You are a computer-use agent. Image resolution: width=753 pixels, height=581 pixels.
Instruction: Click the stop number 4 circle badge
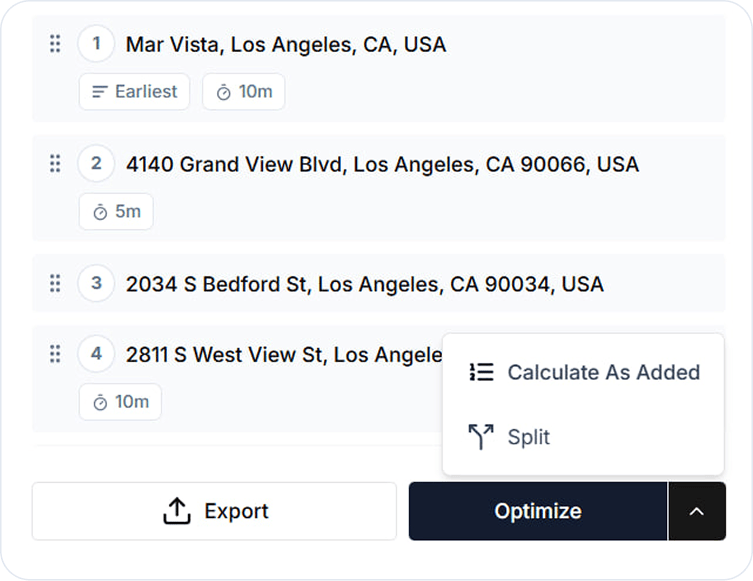(96, 354)
